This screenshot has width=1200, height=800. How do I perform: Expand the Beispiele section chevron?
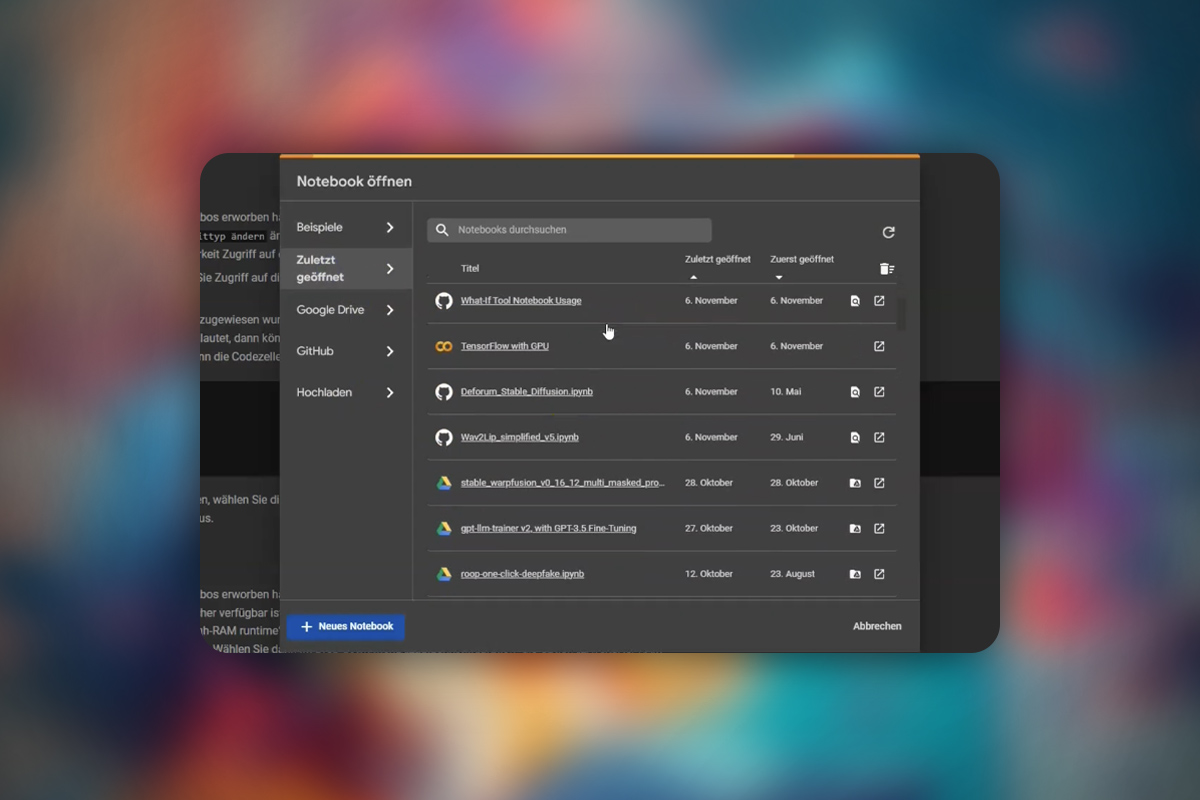tap(390, 228)
